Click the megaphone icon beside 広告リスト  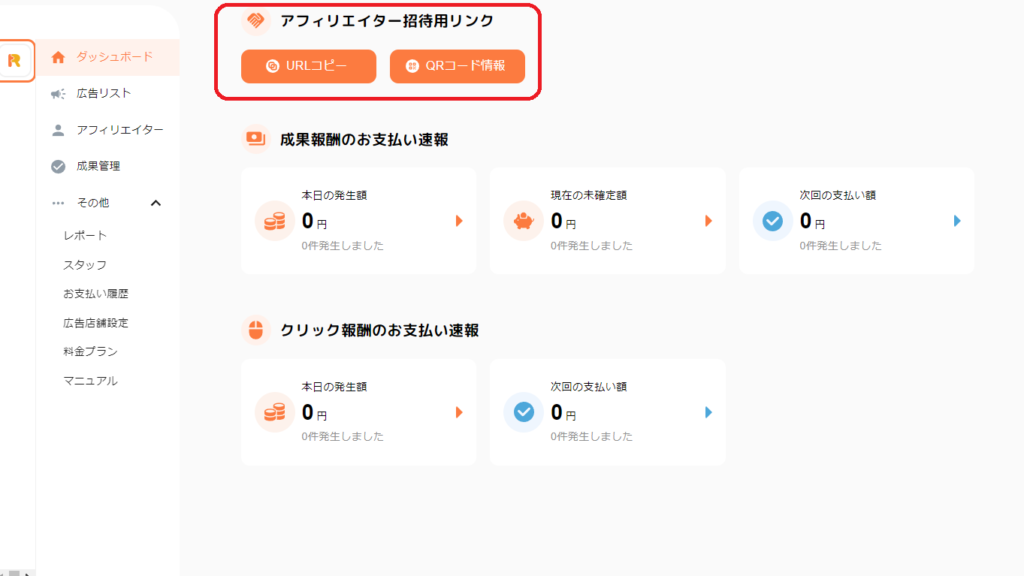[x=58, y=94]
